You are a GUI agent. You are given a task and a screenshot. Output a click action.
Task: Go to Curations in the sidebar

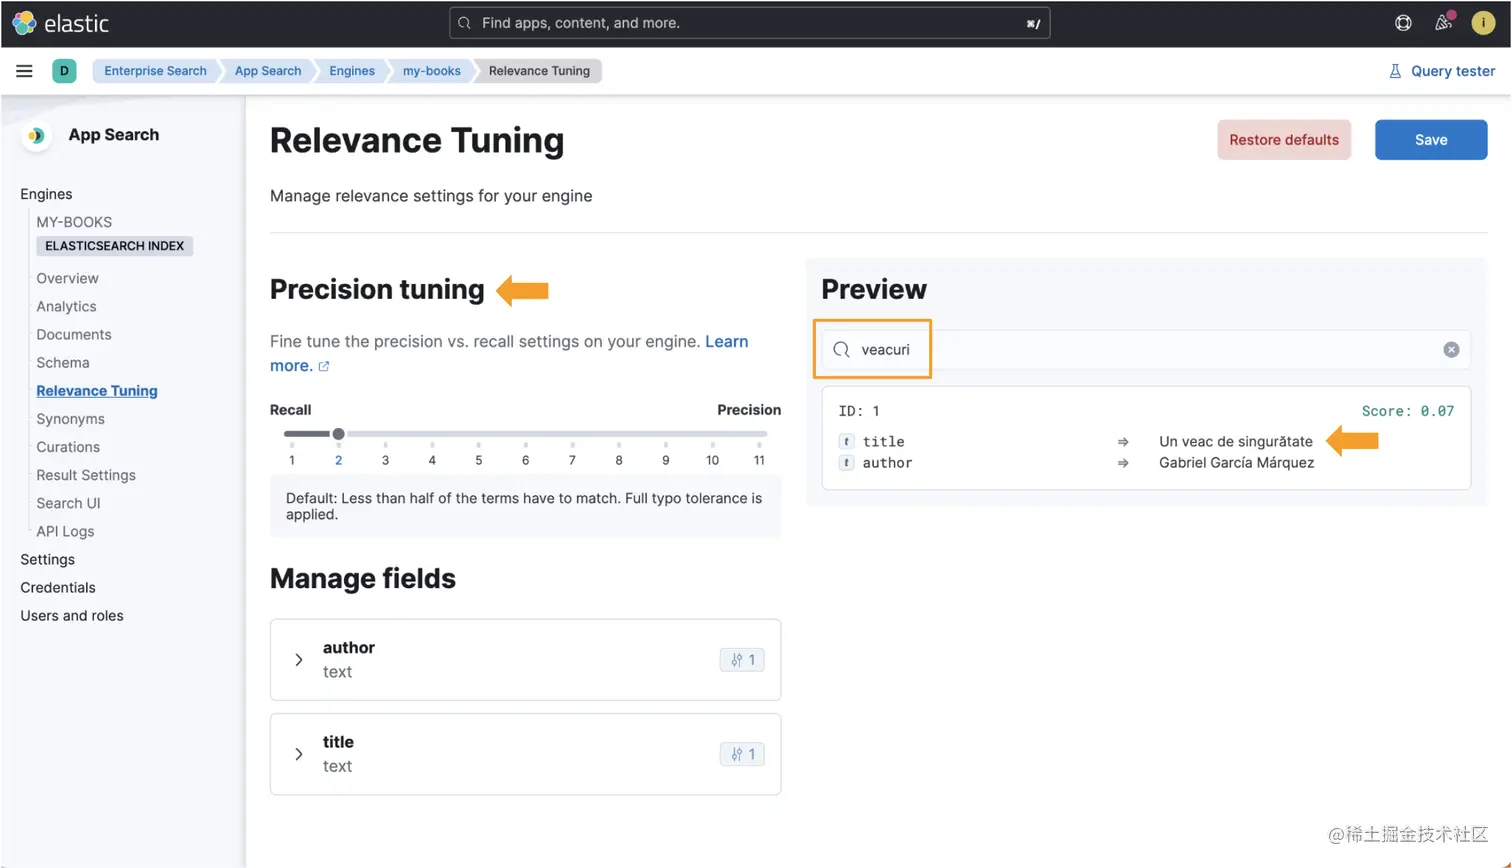point(68,447)
